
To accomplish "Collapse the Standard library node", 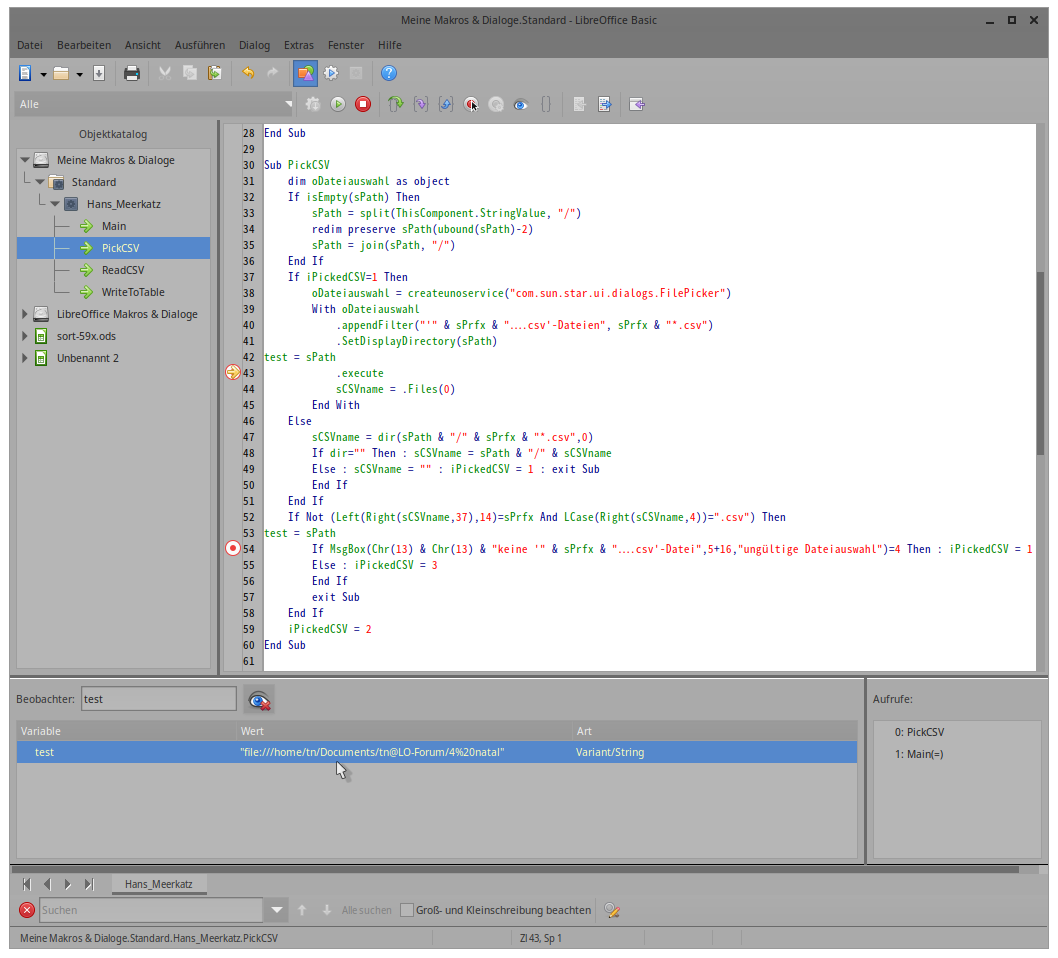I will tap(40, 182).
